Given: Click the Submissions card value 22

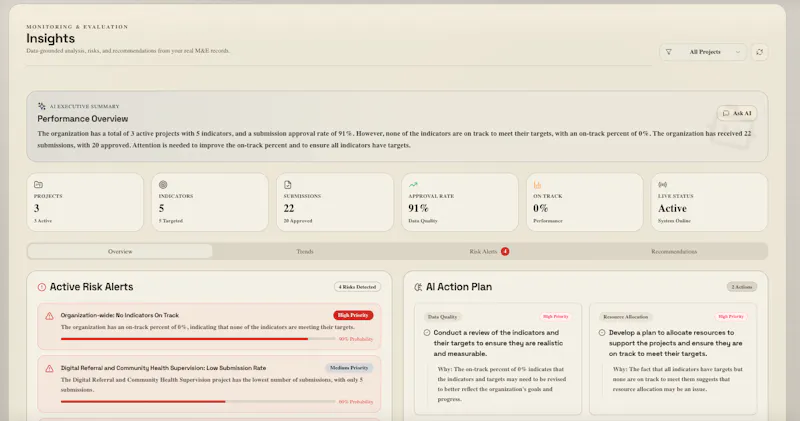Looking at the screenshot, I should [x=289, y=208].
